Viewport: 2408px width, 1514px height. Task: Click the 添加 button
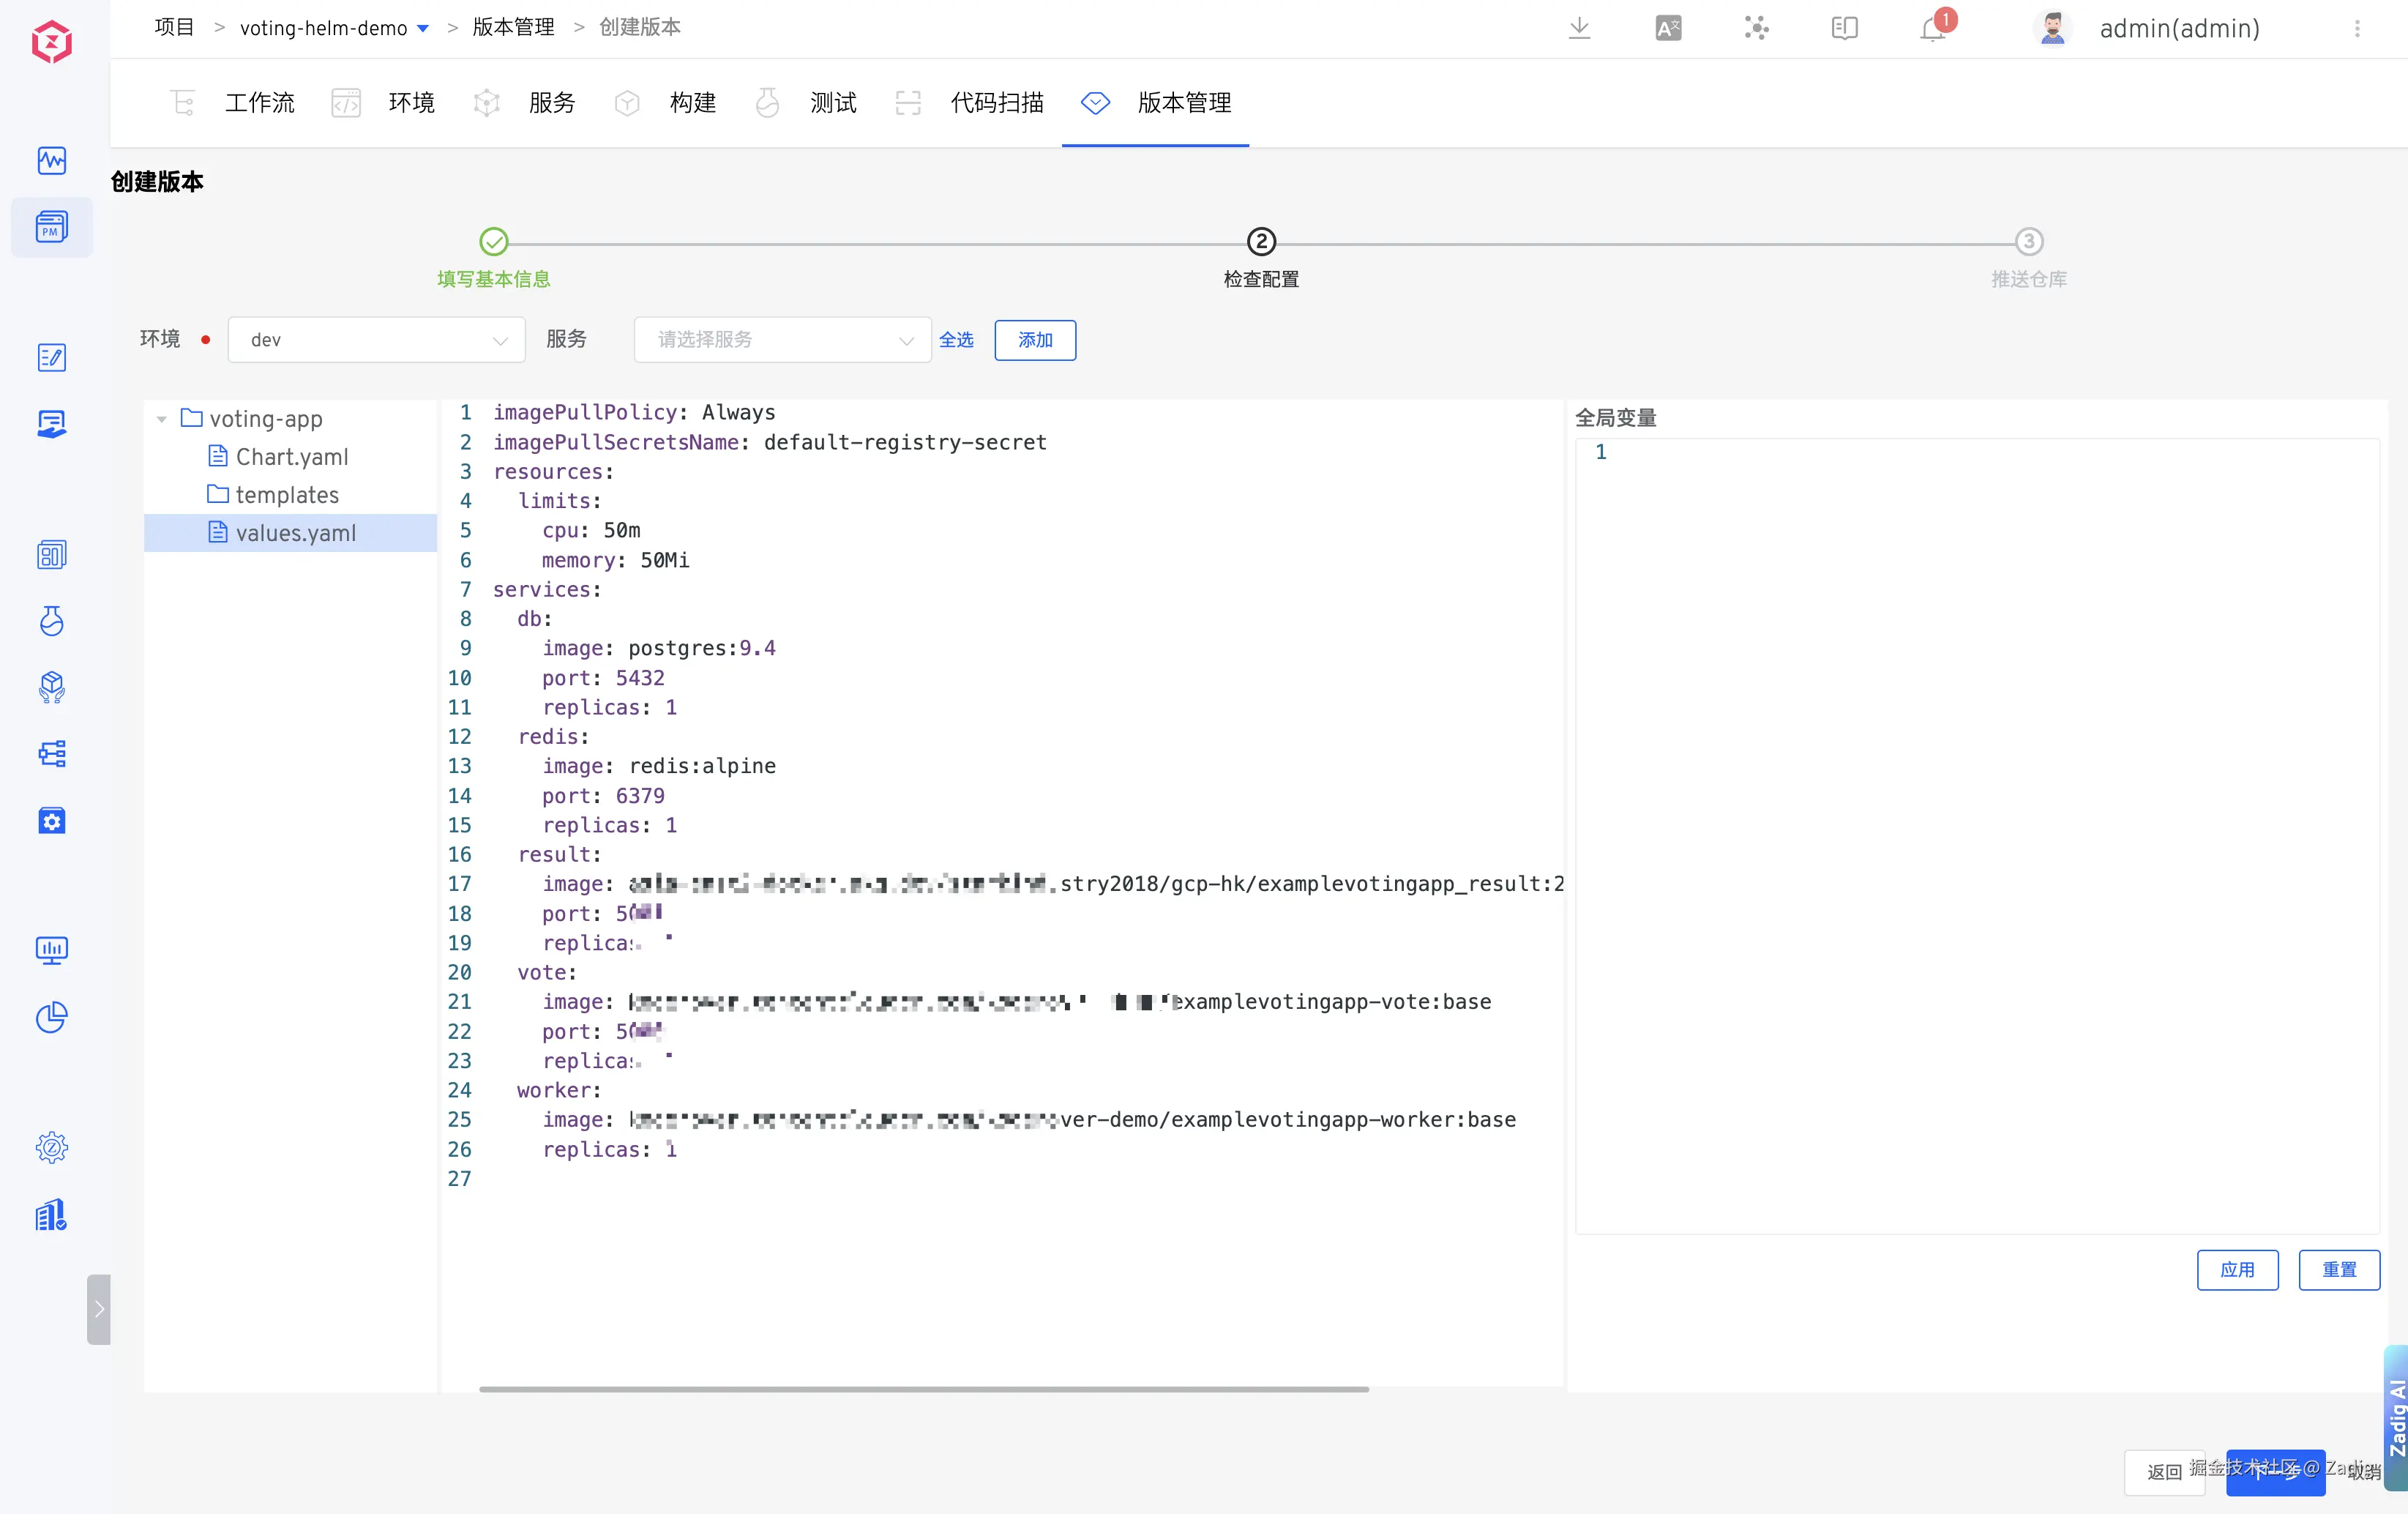click(1034, 340)
